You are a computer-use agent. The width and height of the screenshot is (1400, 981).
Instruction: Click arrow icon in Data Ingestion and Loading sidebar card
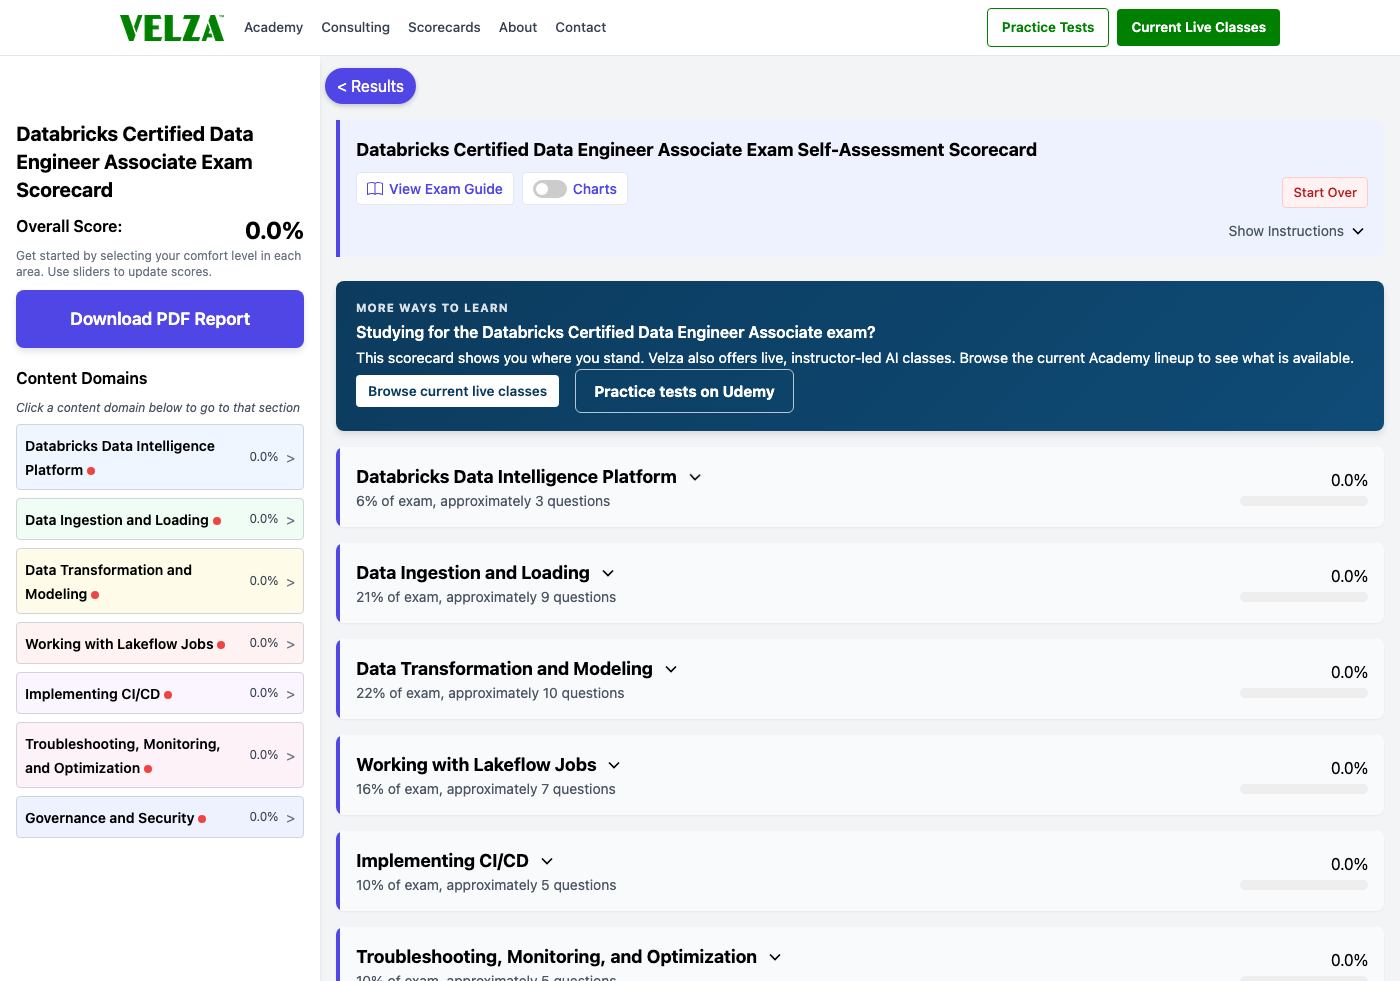[x=291, y=520]
